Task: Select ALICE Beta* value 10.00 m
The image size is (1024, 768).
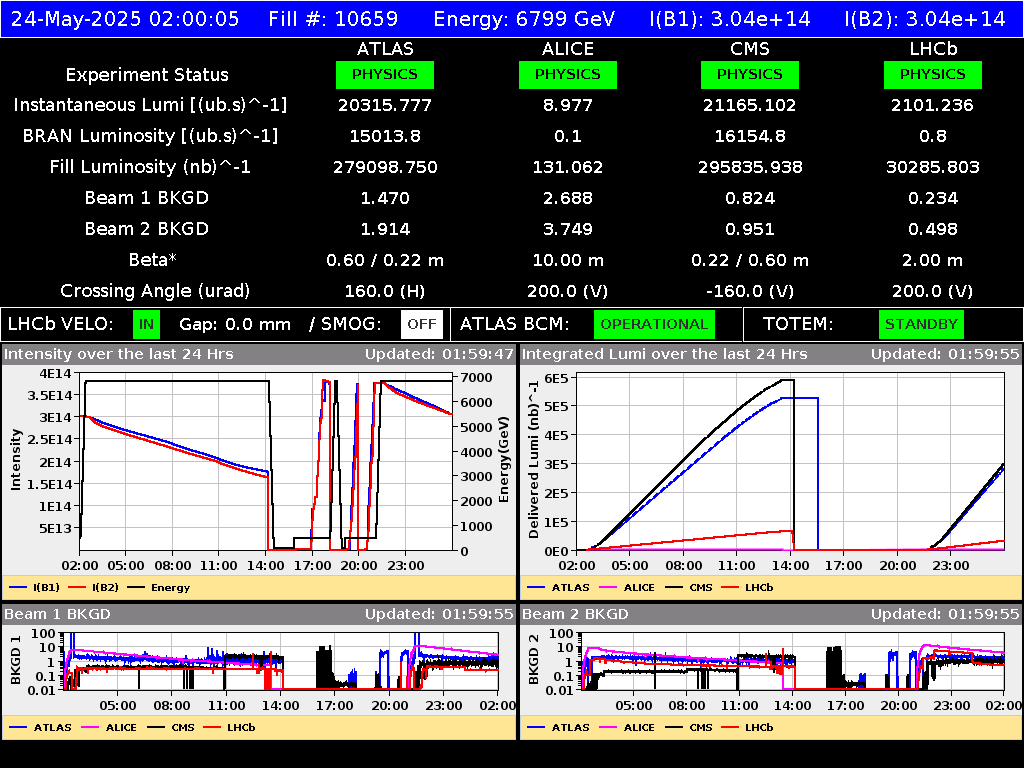Action: click(568, 260)
